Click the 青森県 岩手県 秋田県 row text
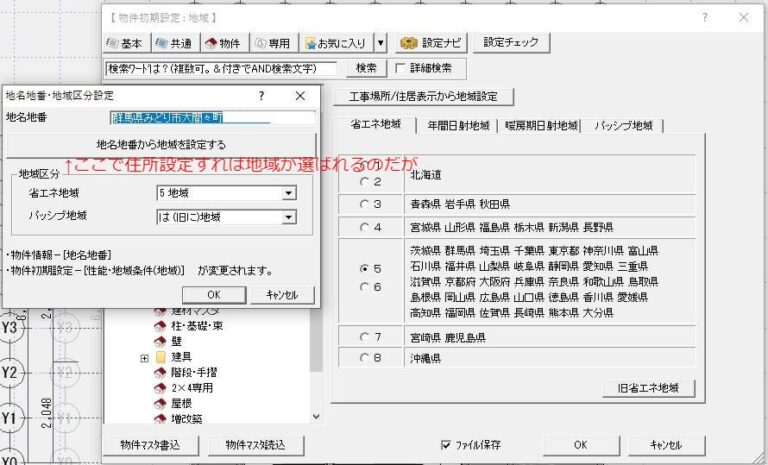The width and height of the screenshot is (768, 465). [459, 204]
